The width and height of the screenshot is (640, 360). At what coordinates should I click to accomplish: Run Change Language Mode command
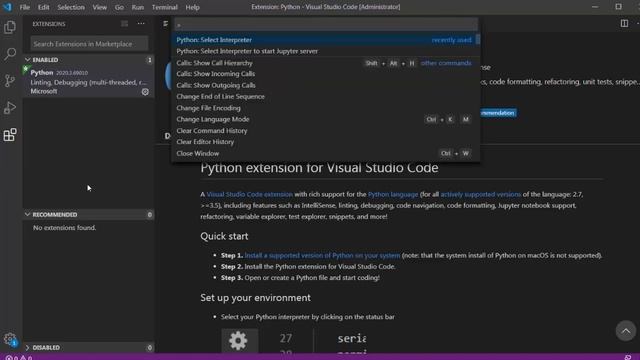coord(326,119)
